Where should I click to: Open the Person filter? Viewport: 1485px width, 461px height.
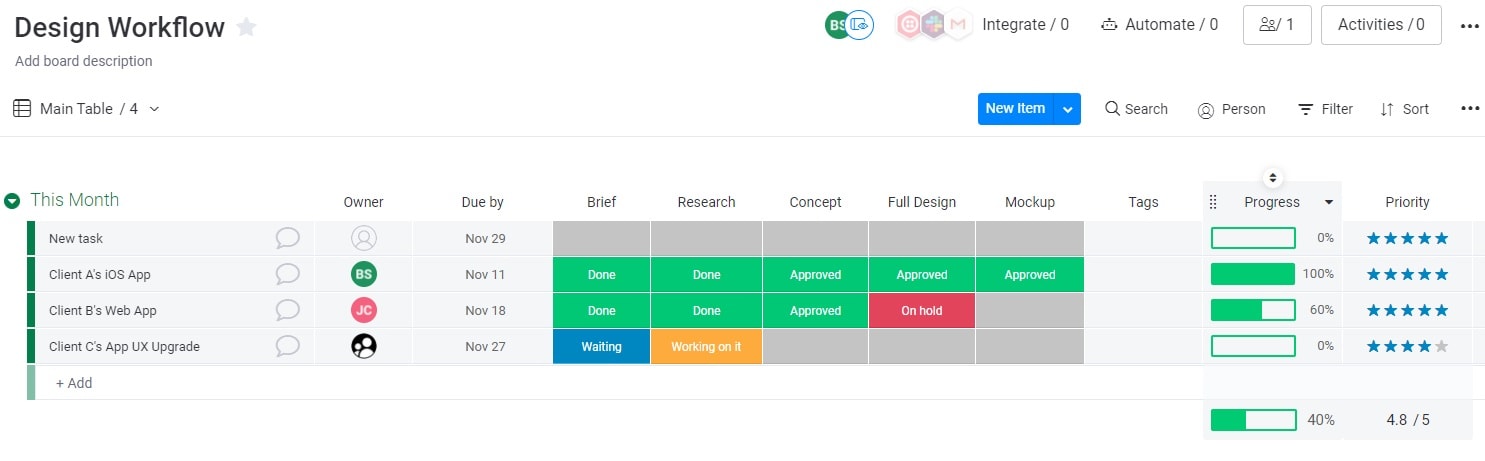coord(1231,109)
